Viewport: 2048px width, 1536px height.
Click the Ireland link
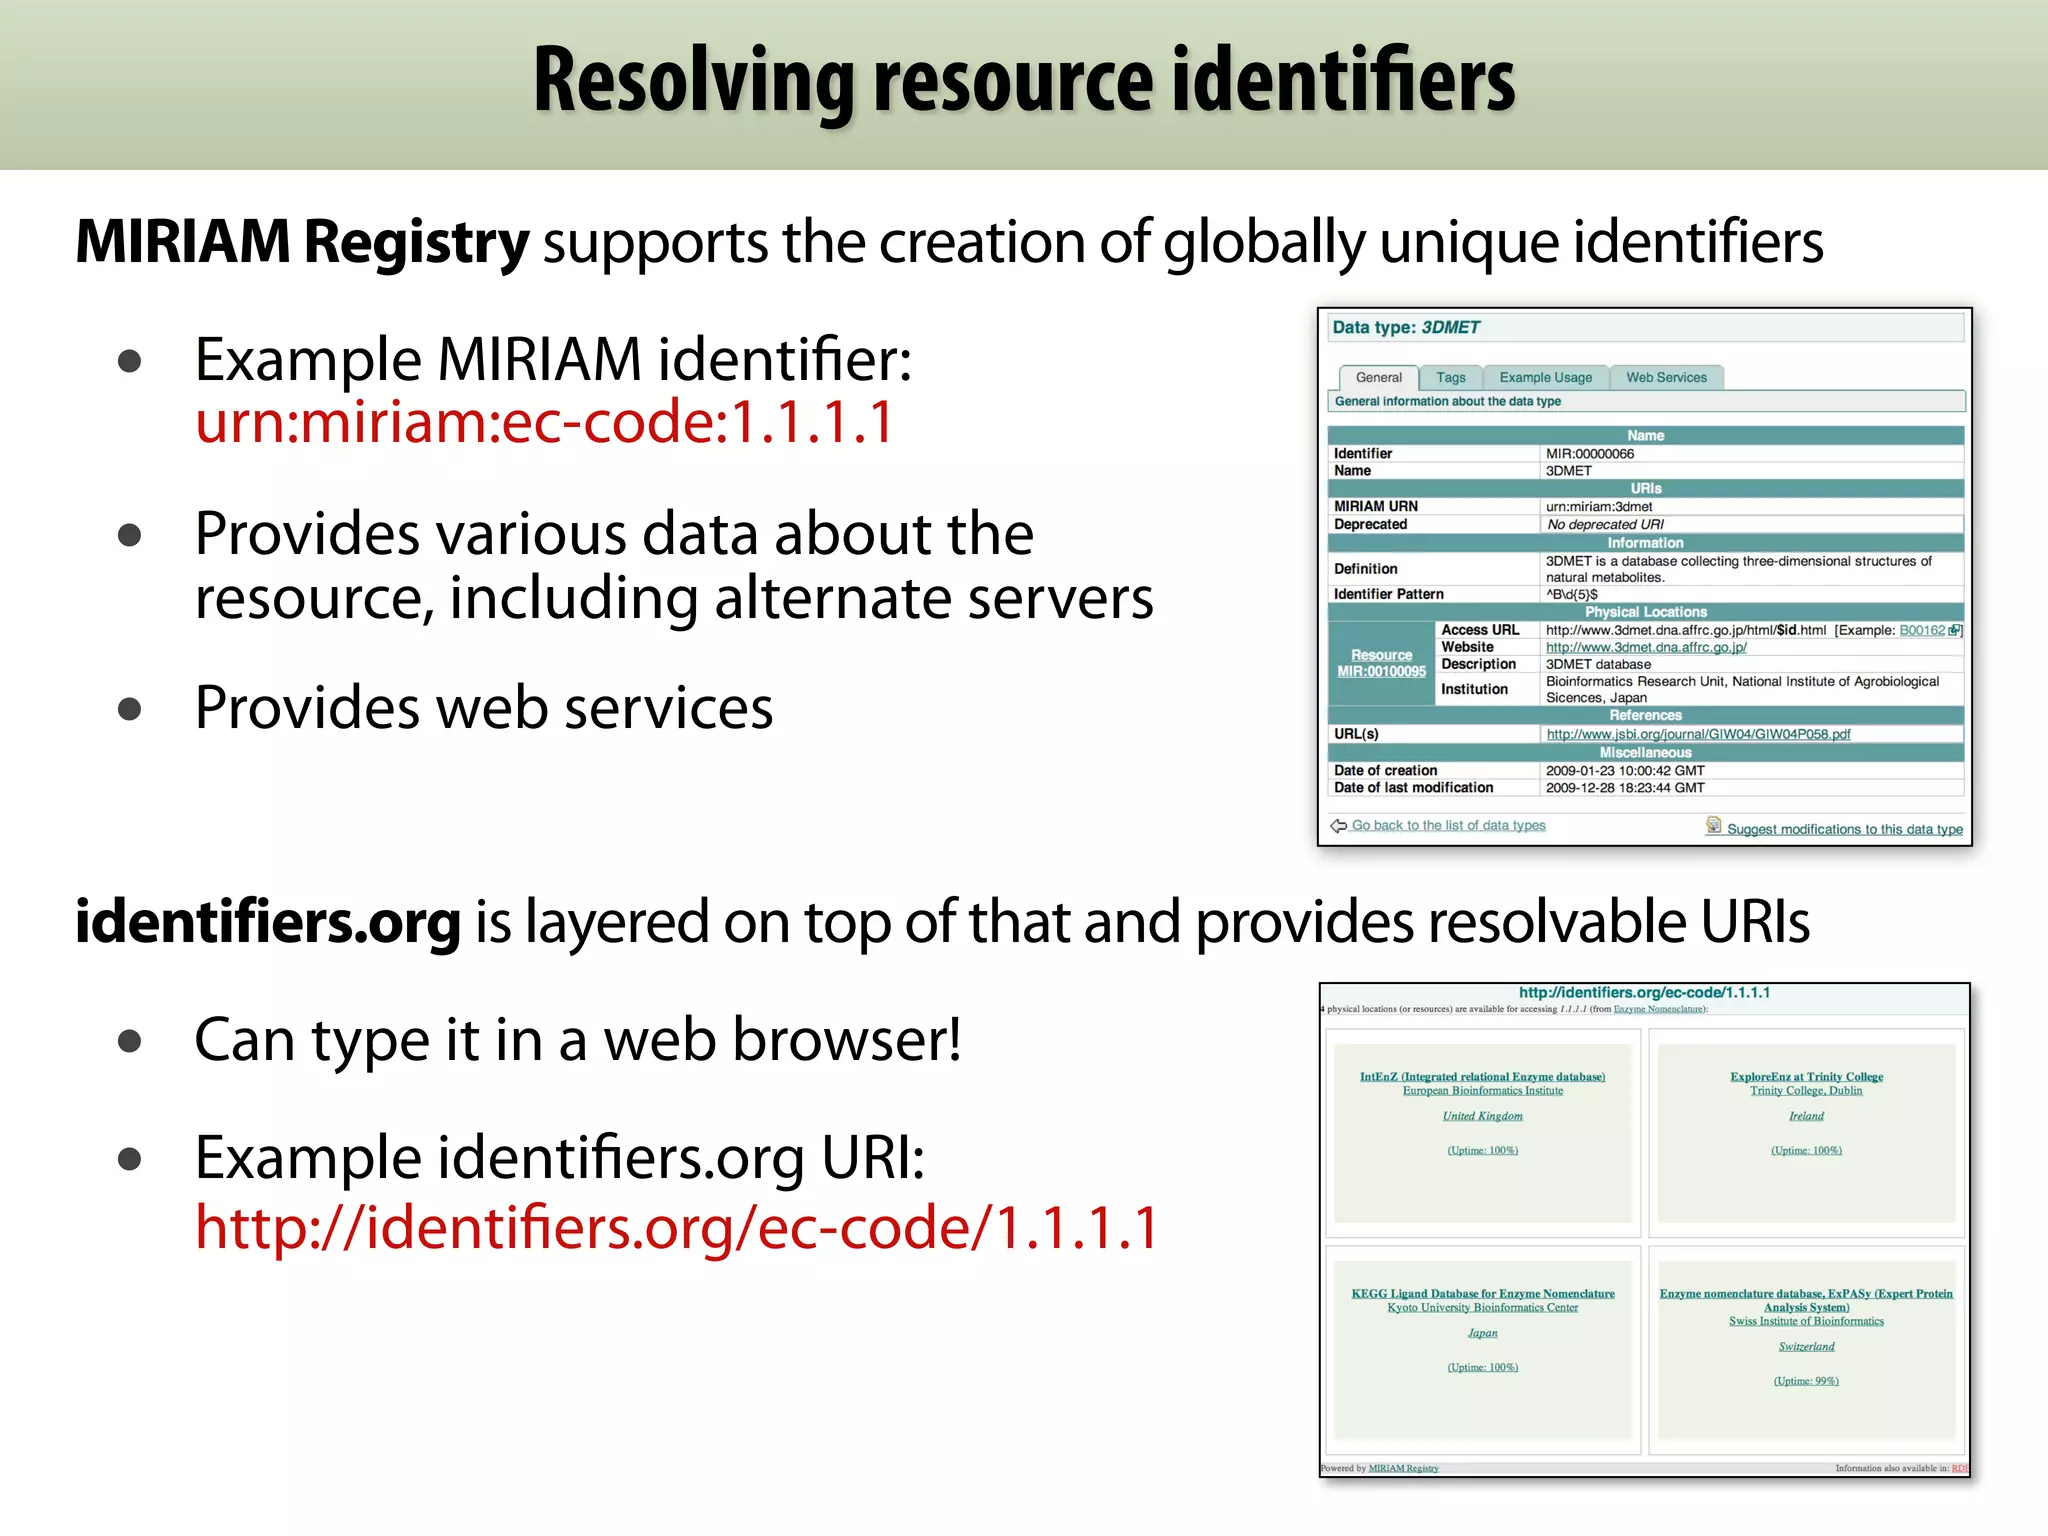1806,1116
